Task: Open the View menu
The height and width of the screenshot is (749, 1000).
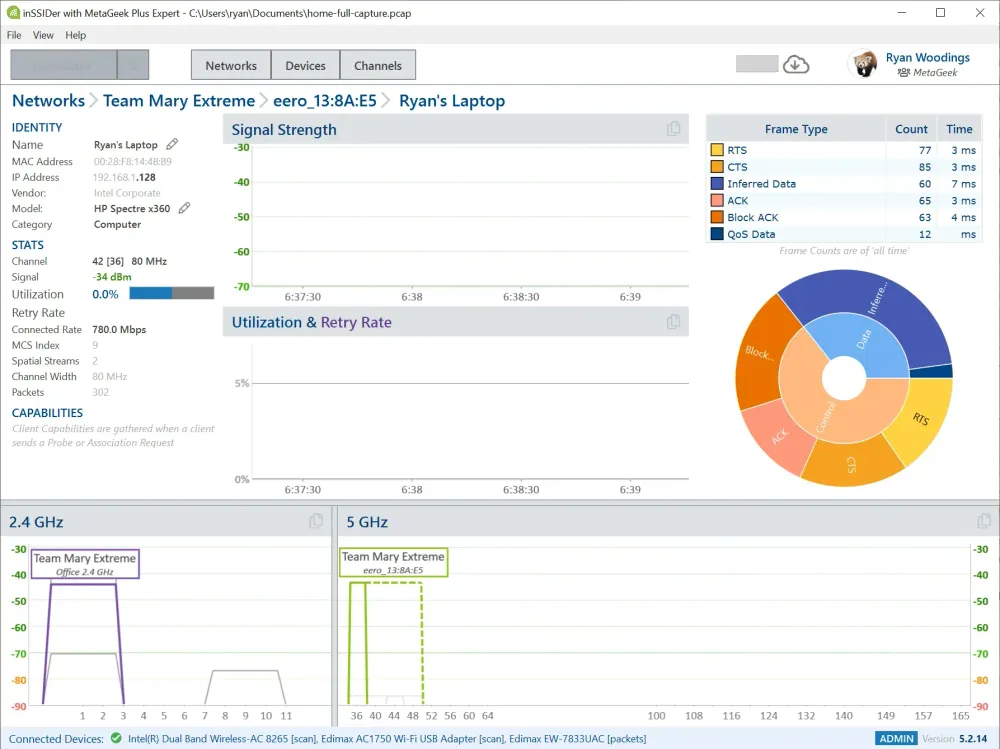Action: 43,35
